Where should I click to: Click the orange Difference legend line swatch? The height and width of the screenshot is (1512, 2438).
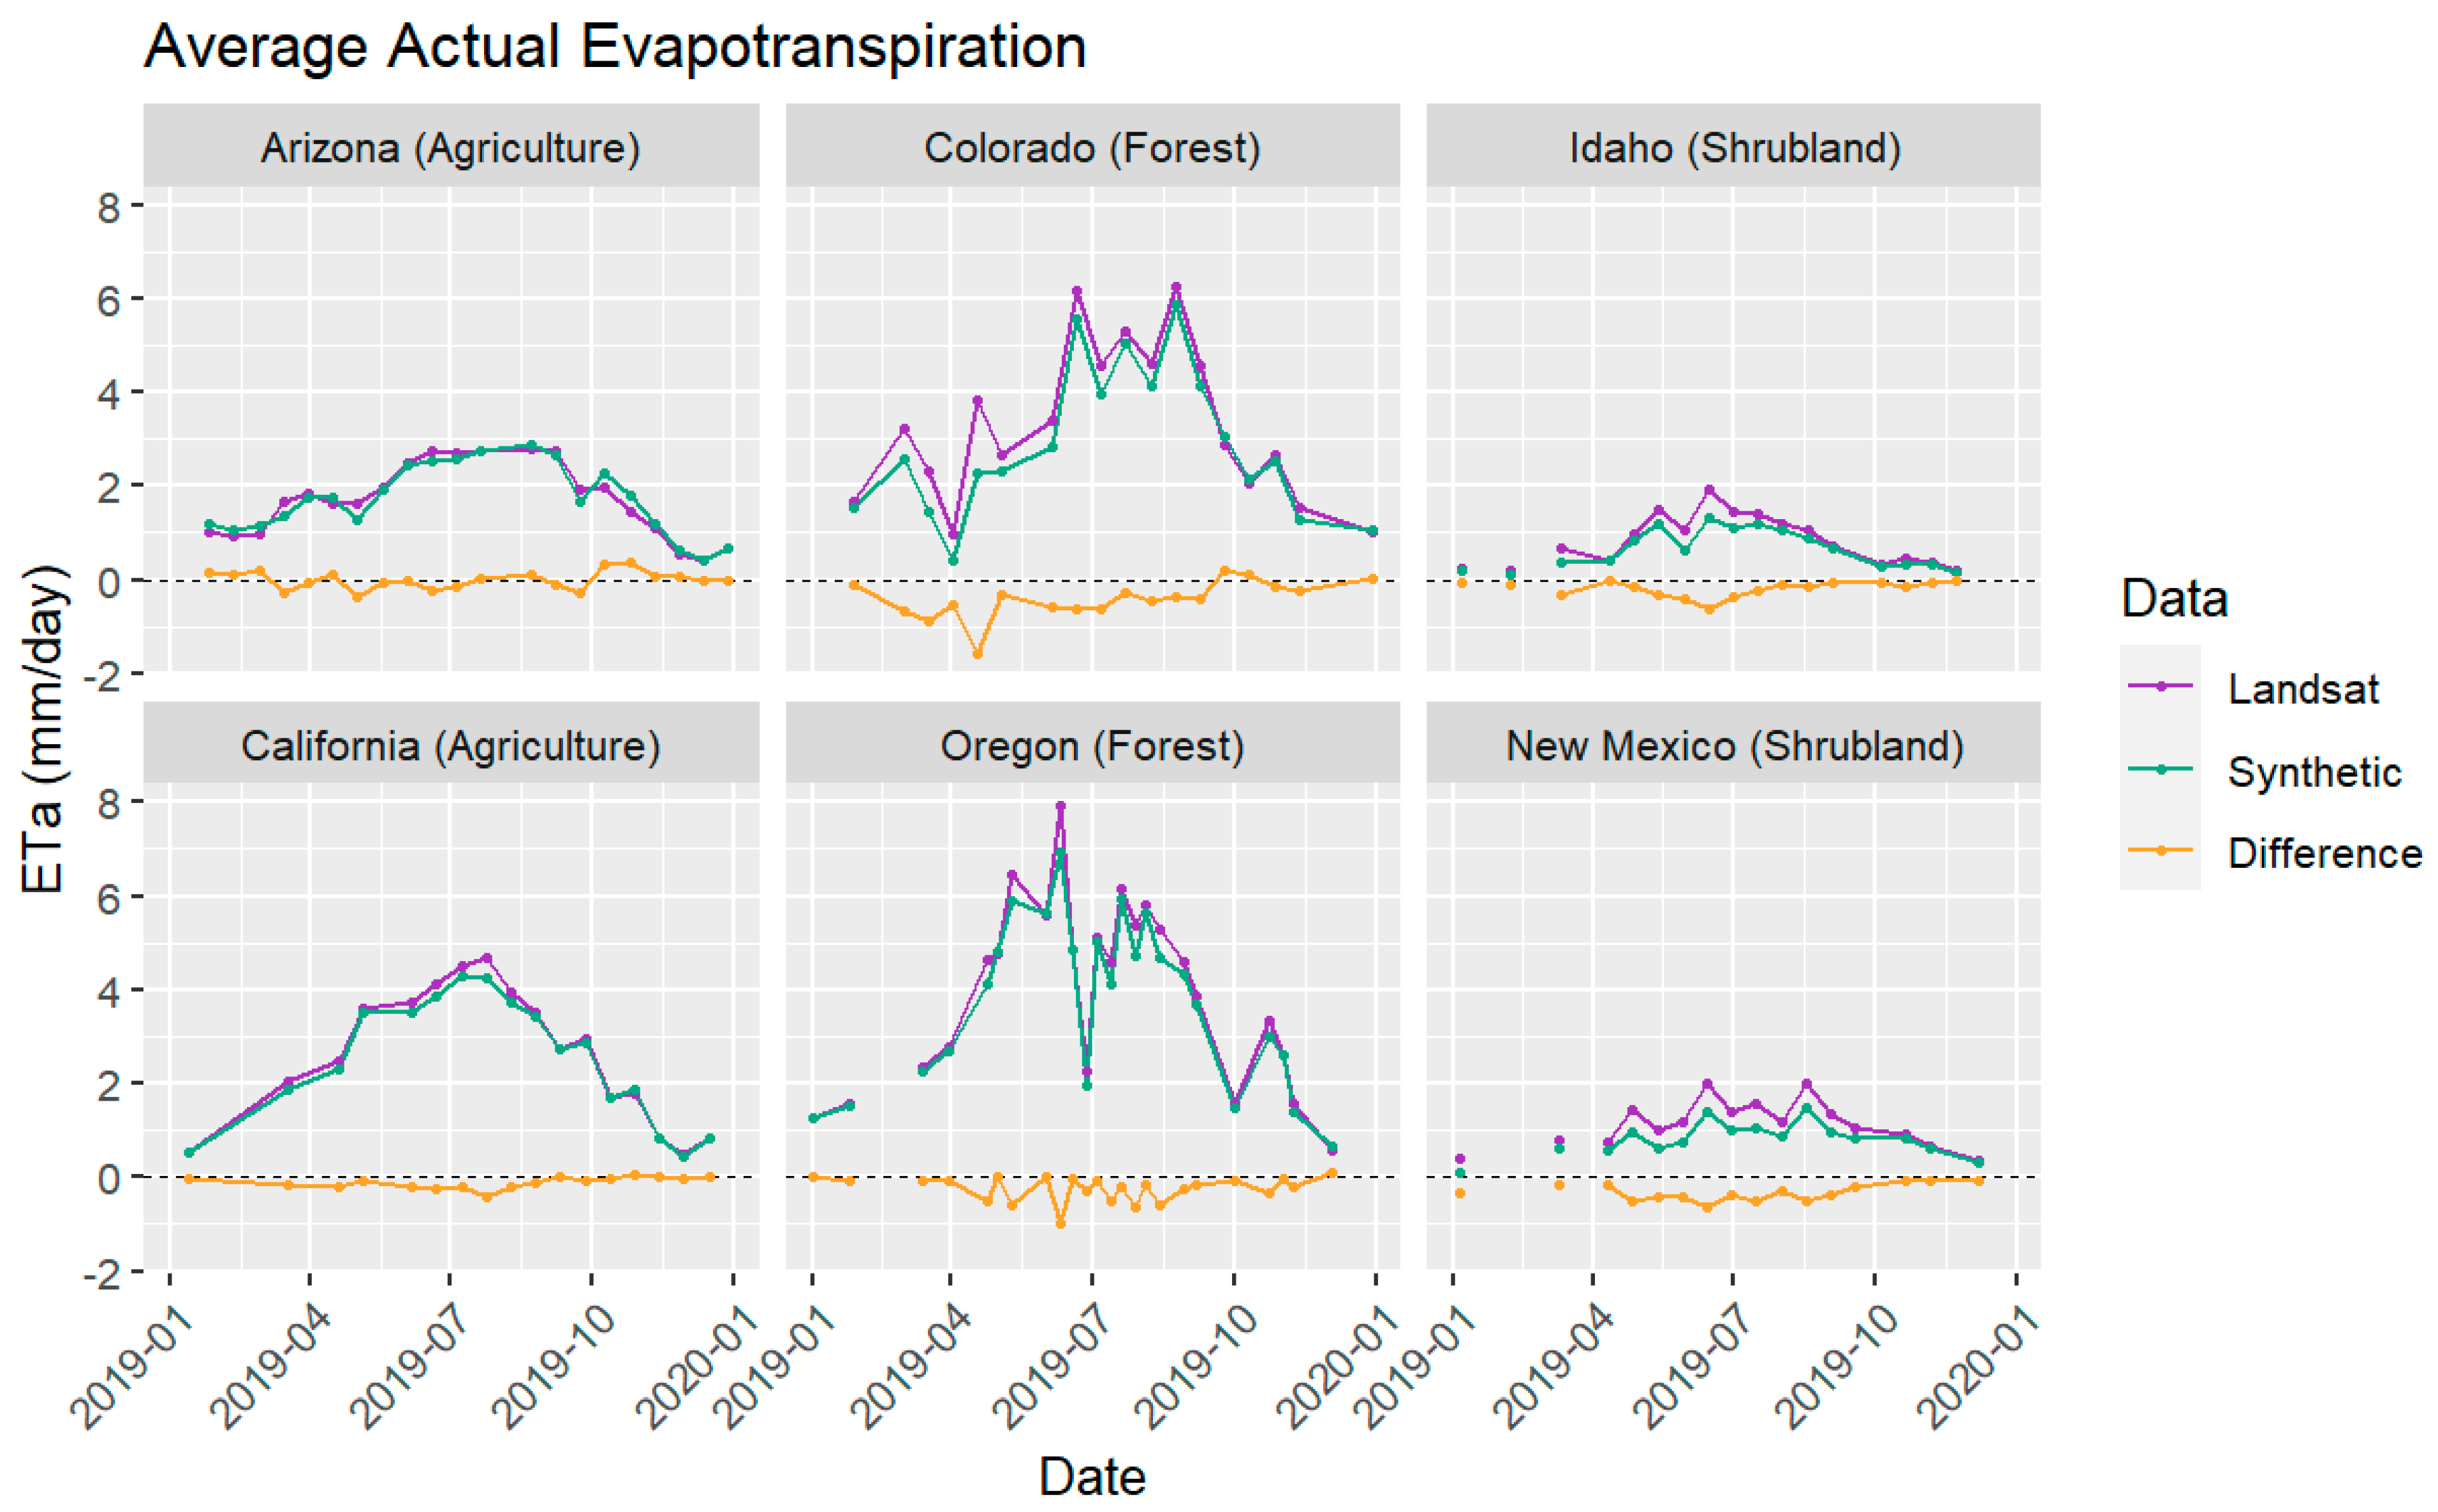pyautogui.click(x=2160, y=851)
